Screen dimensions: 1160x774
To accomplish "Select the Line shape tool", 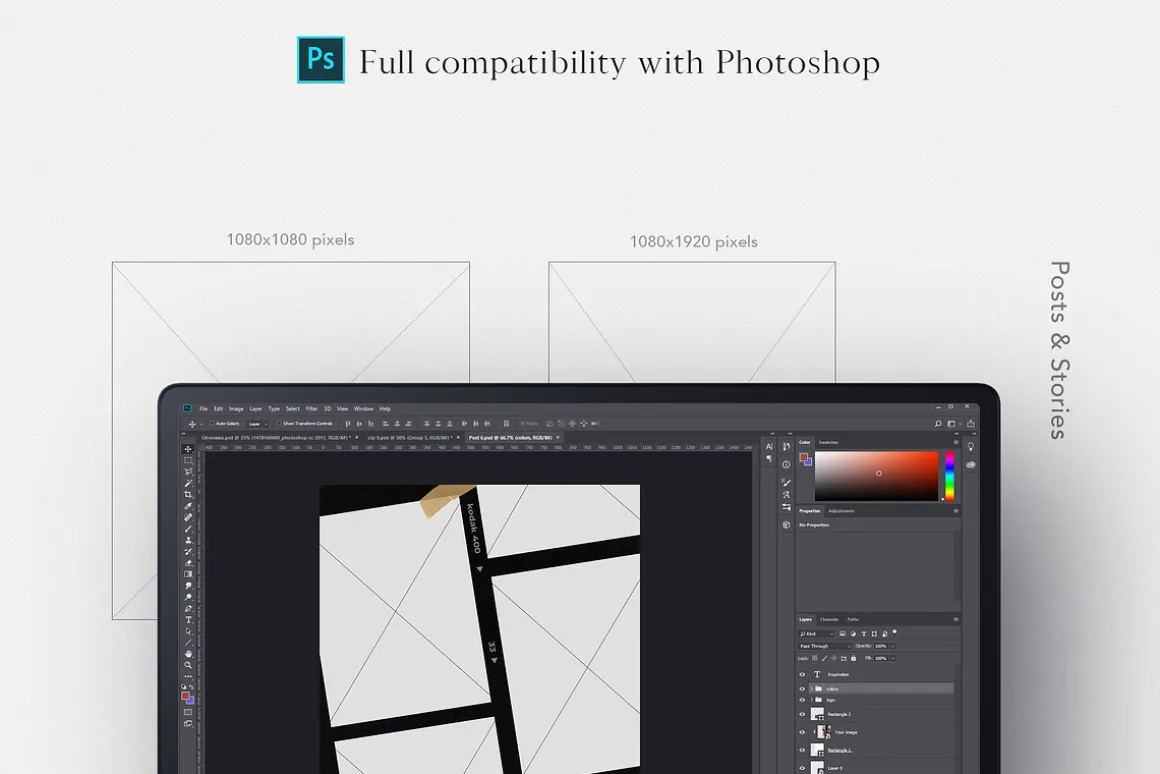I will [x=188, y=642].
